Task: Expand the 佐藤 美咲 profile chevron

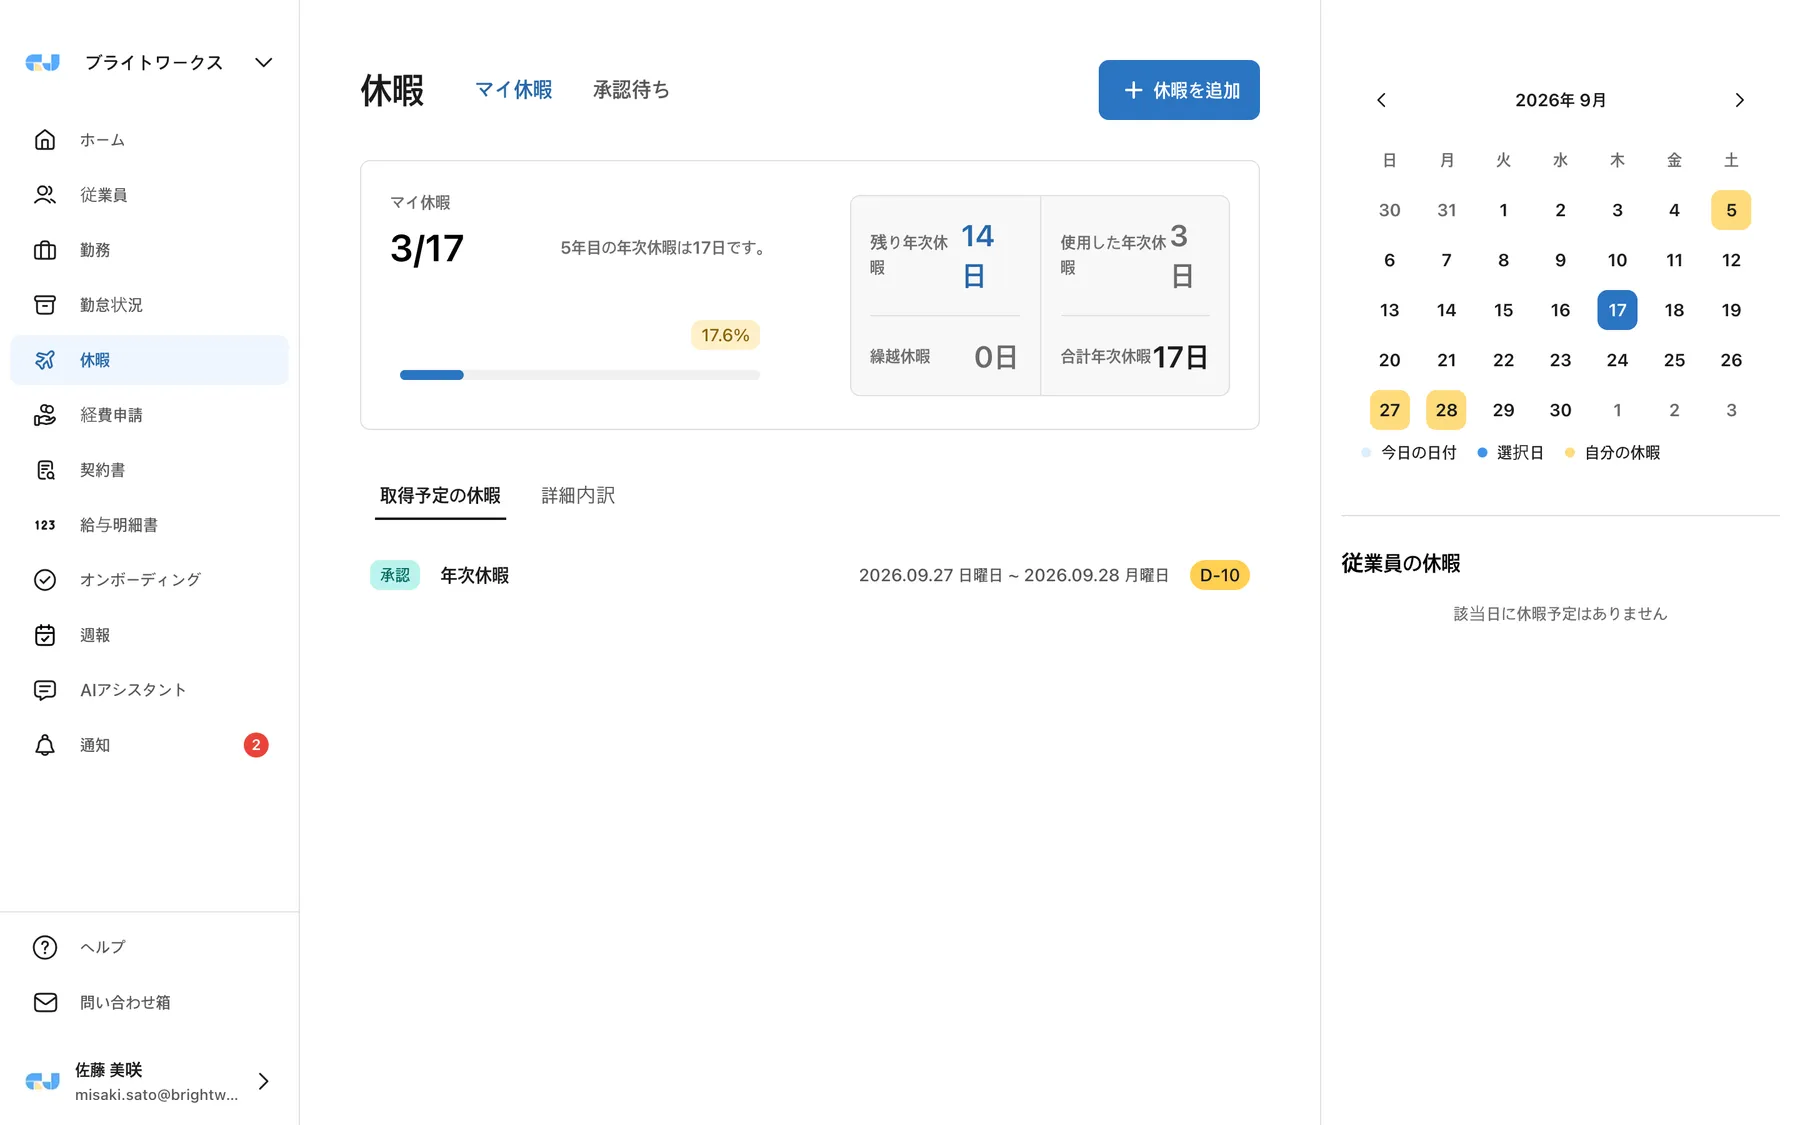Action: point(263,1081)
